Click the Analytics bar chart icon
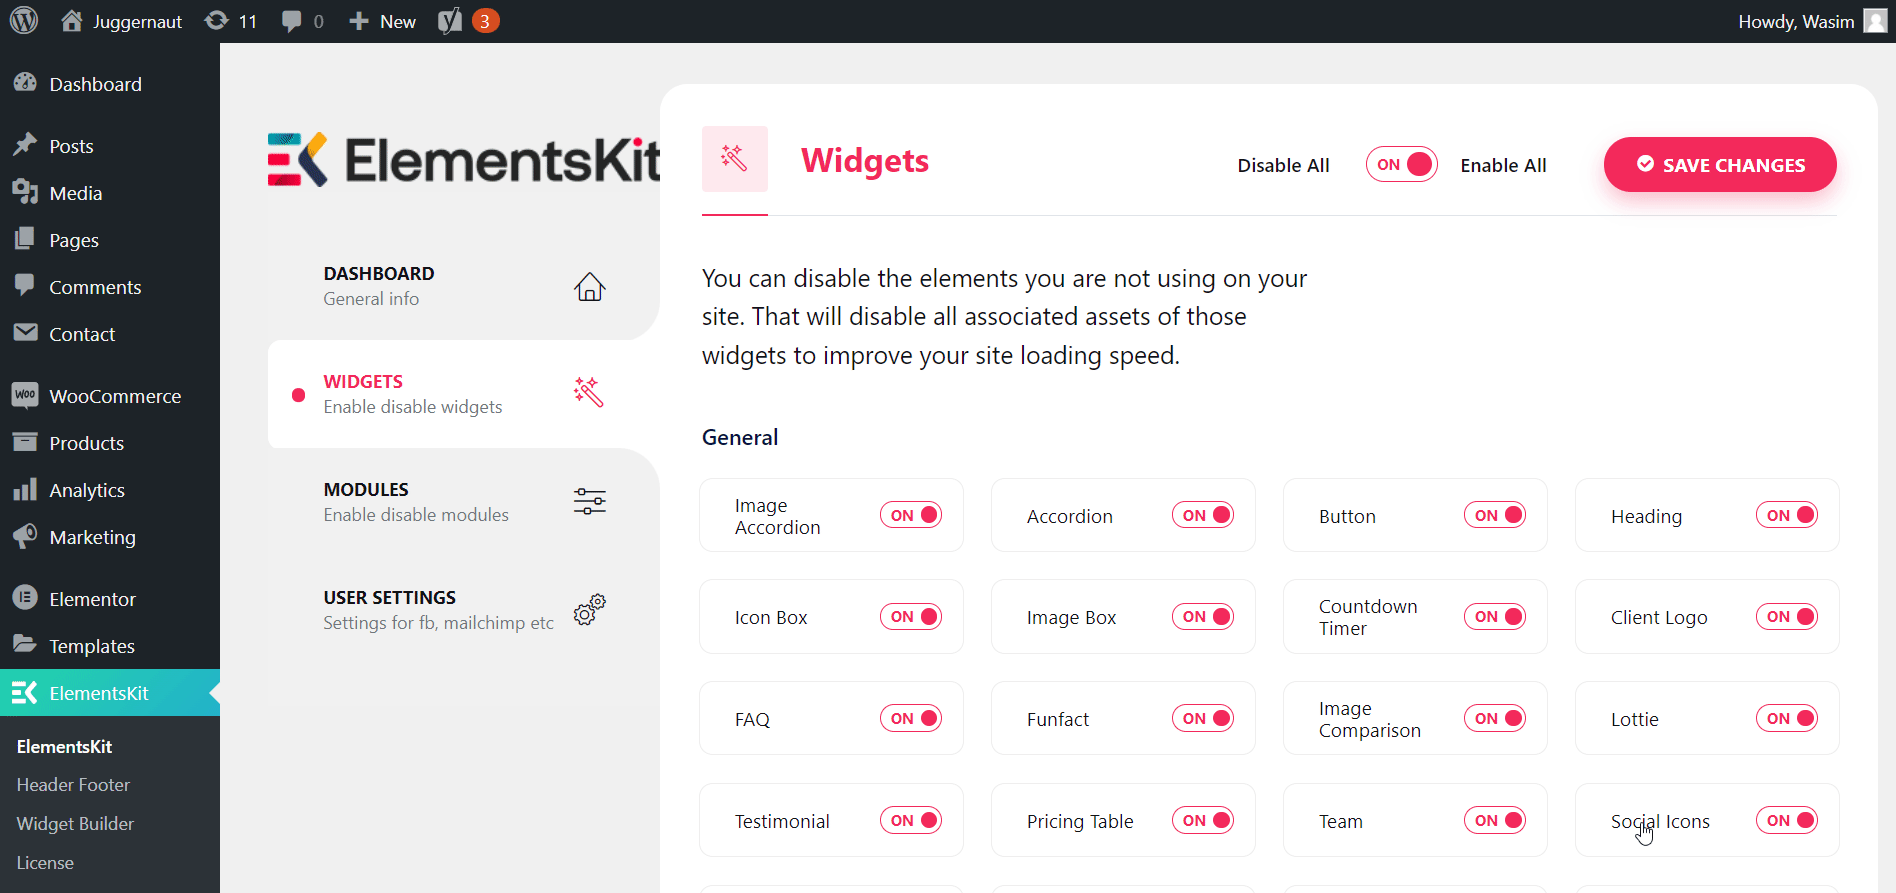This screenshot has height=893, width=1896. (x=25, y=489)
